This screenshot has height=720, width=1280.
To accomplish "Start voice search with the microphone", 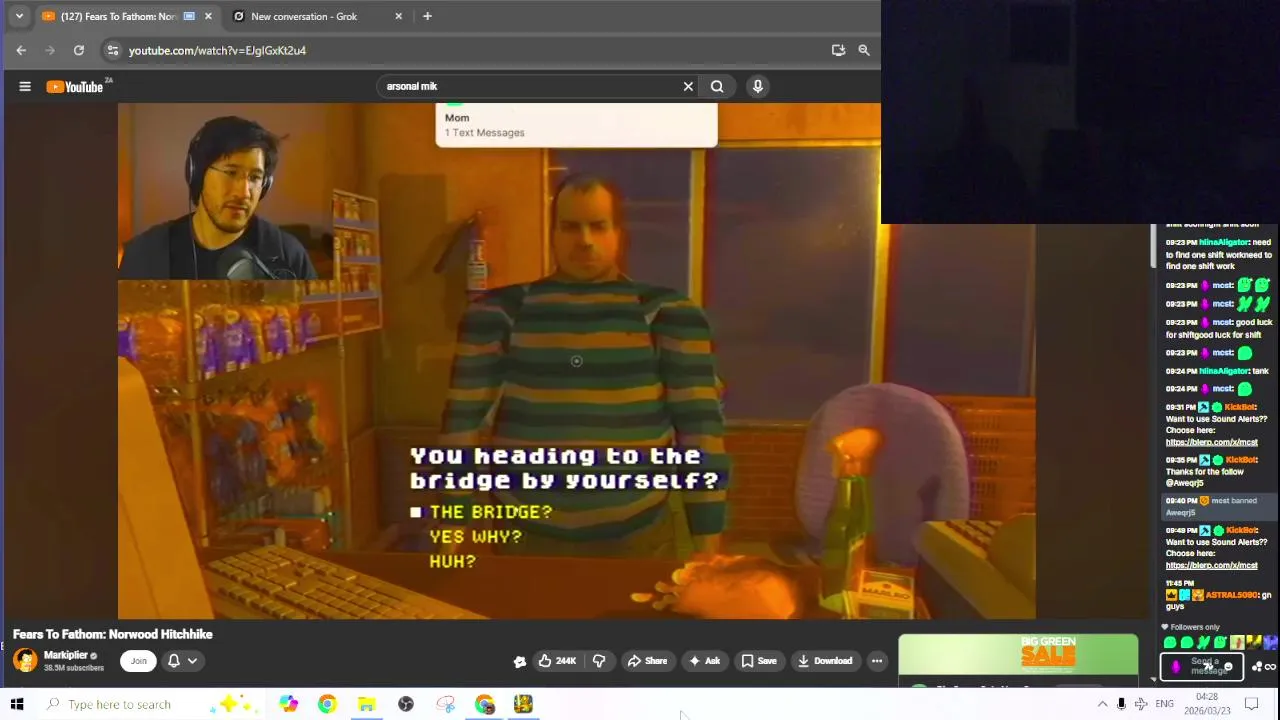I will [757, 86].
